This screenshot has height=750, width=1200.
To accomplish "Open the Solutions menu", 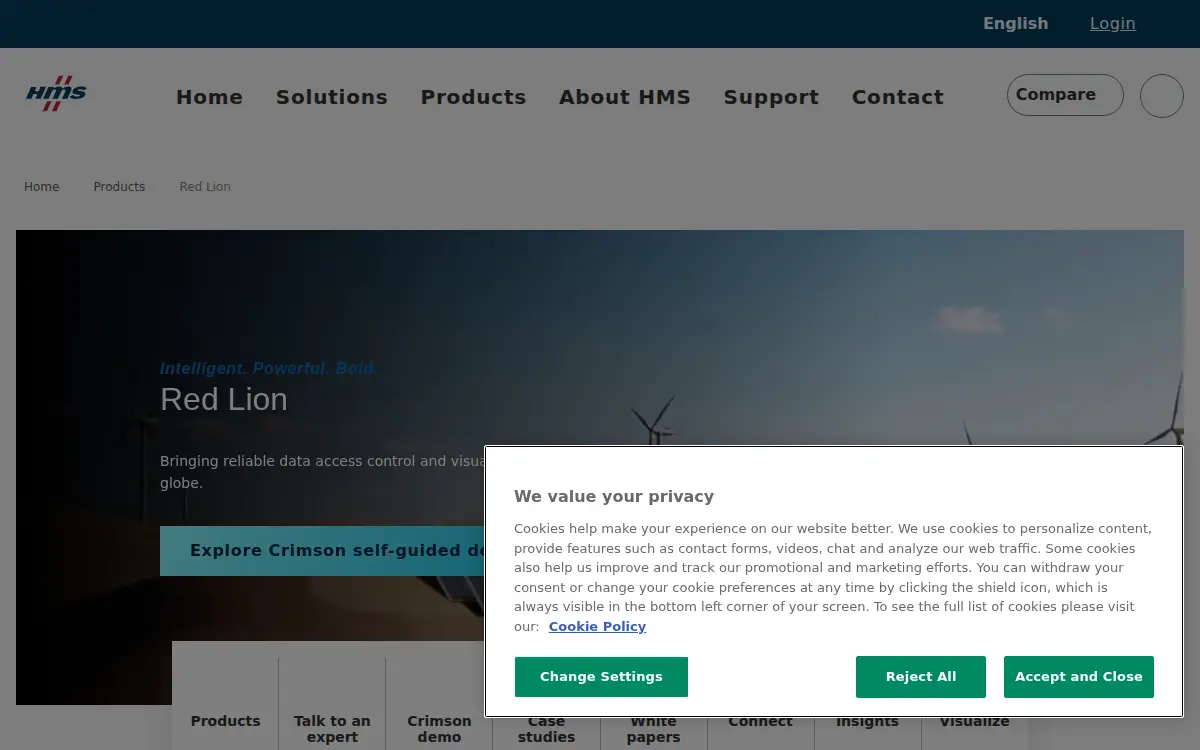I will point(331,97).
